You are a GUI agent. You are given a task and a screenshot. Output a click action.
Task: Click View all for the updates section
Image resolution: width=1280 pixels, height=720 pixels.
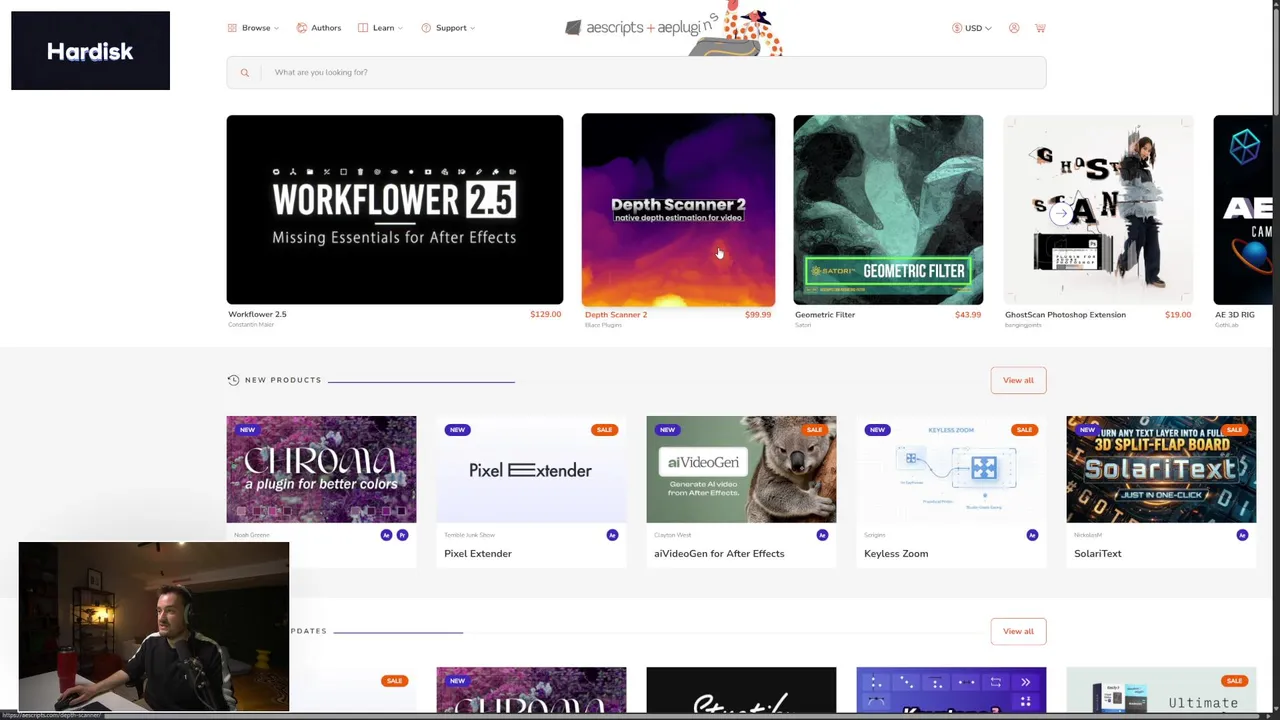[1018, 631]
